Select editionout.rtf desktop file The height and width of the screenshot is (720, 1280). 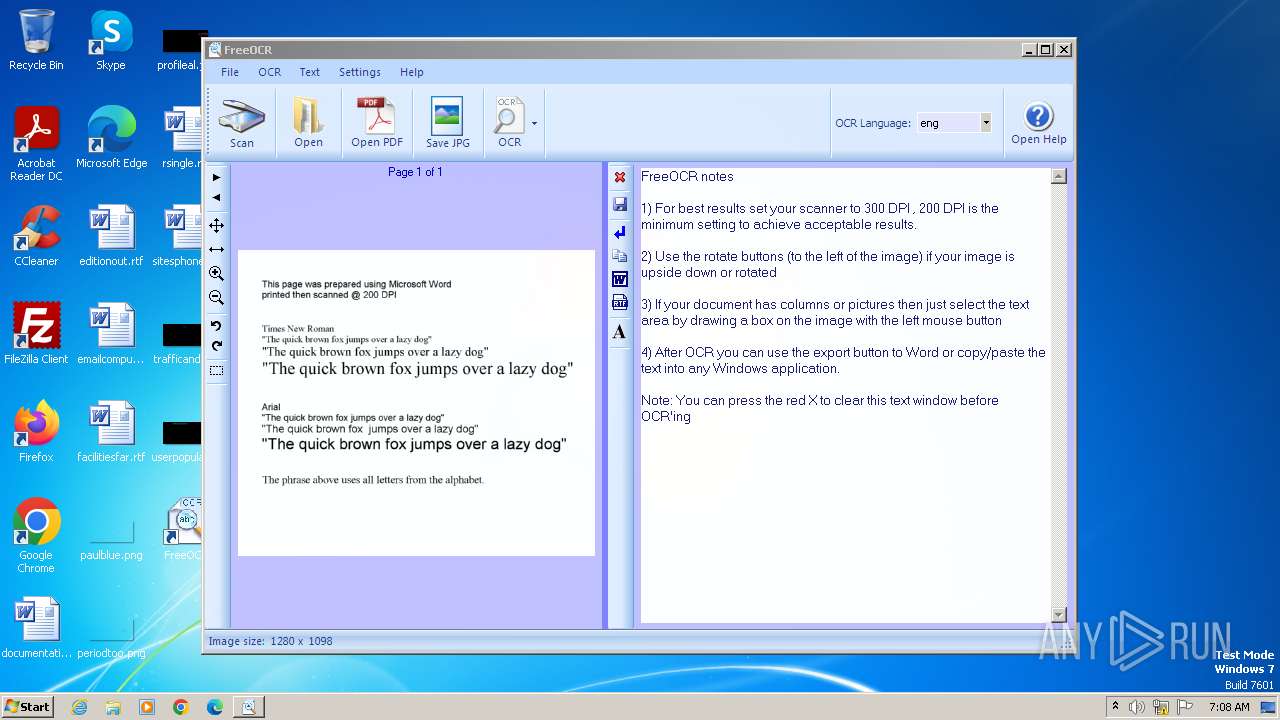(x=111, y=235)
